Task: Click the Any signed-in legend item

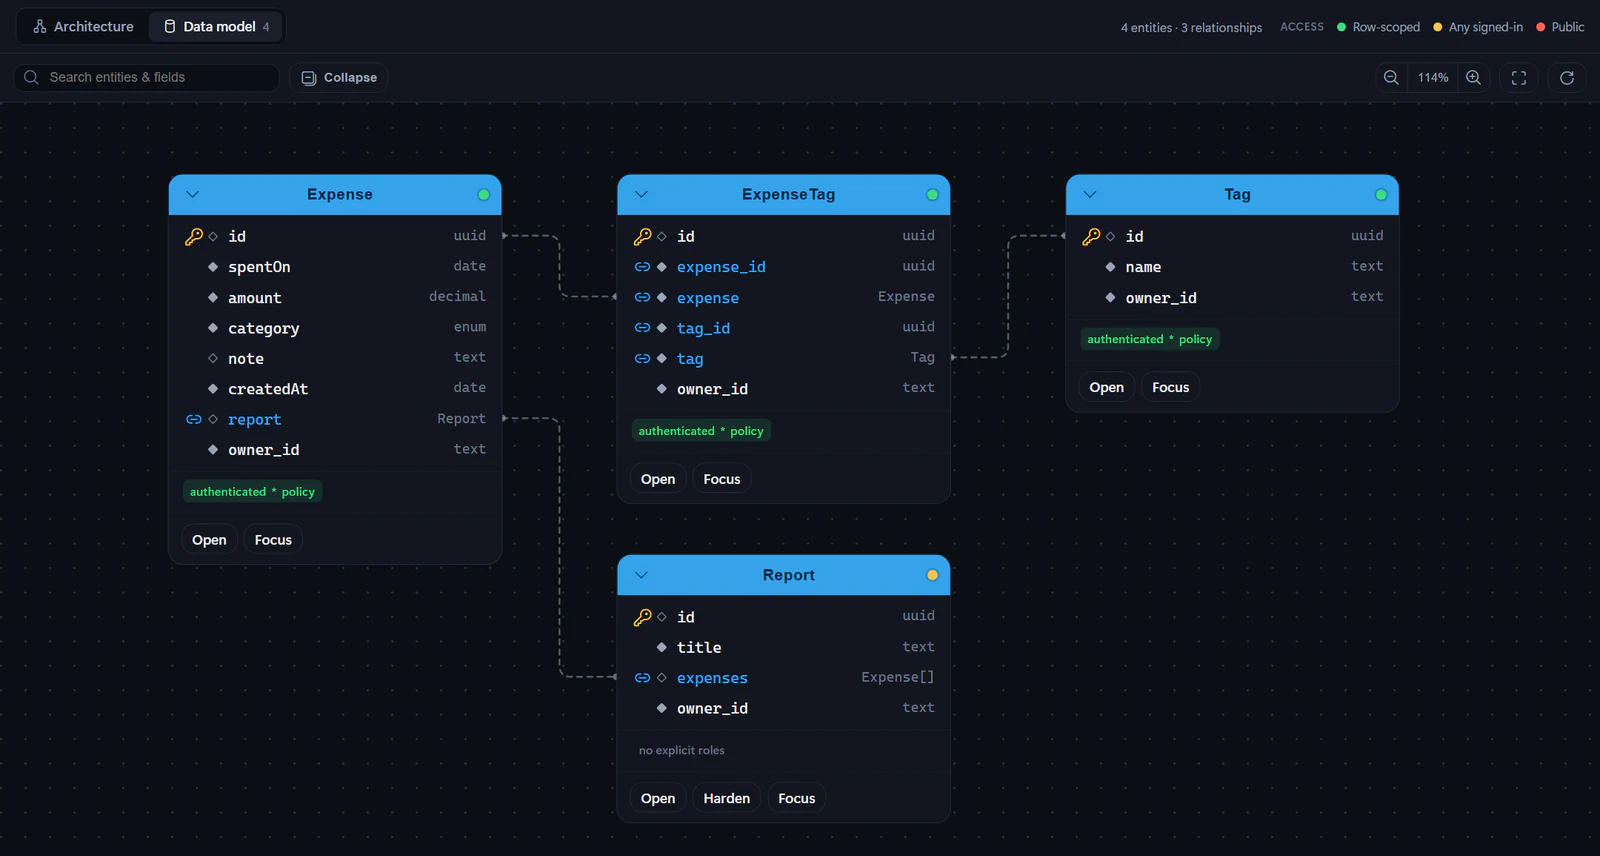Action: [x=1478, y=27]
